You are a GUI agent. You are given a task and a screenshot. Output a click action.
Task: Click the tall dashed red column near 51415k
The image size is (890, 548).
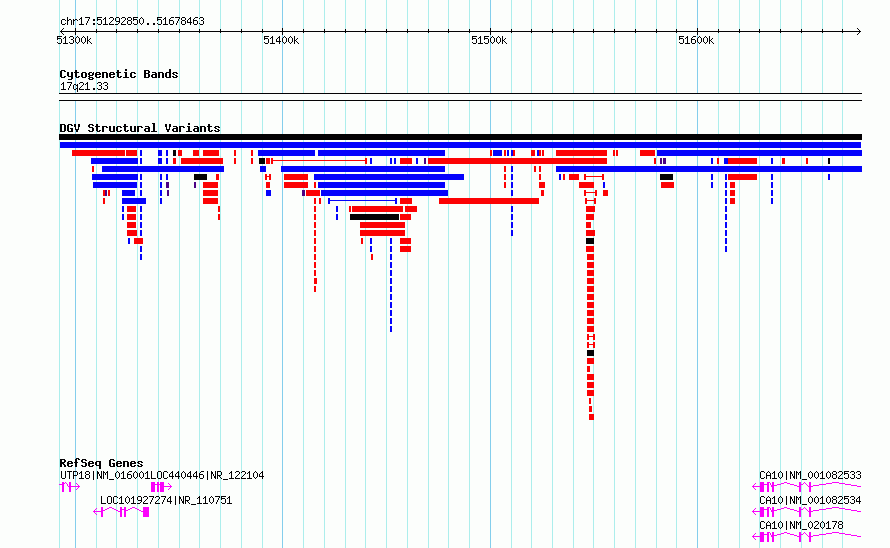click(315, 245)
